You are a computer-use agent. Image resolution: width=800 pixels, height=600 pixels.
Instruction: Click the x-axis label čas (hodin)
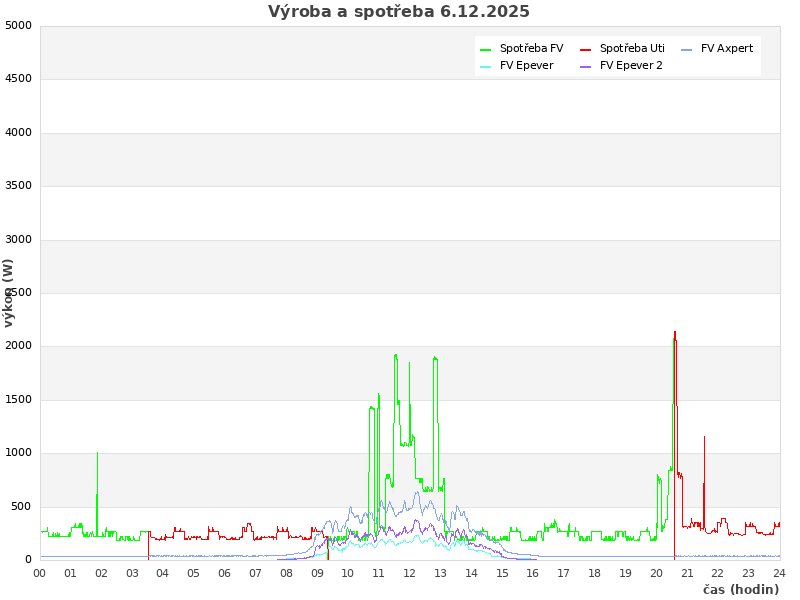click(x=740, y=589)
